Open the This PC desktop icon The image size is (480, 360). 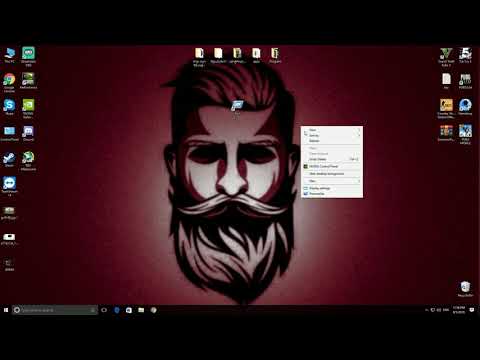click(x=10, y=55)
